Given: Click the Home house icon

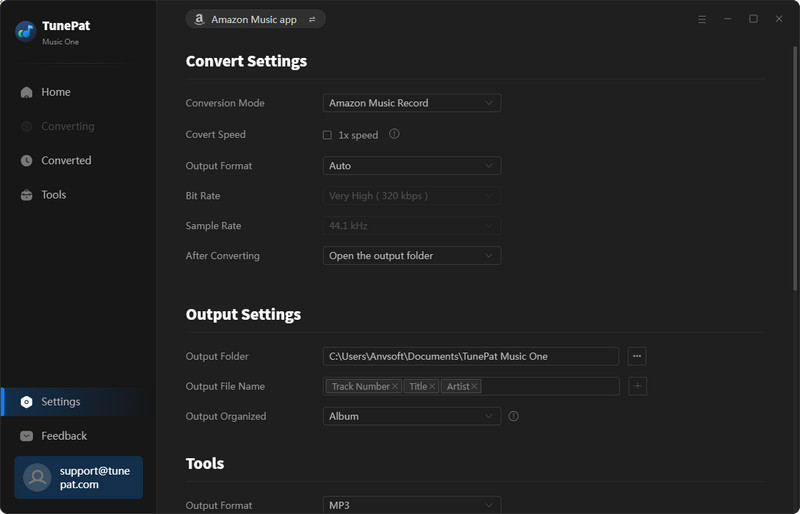Looking at the screenshot, I should (27, 92).
